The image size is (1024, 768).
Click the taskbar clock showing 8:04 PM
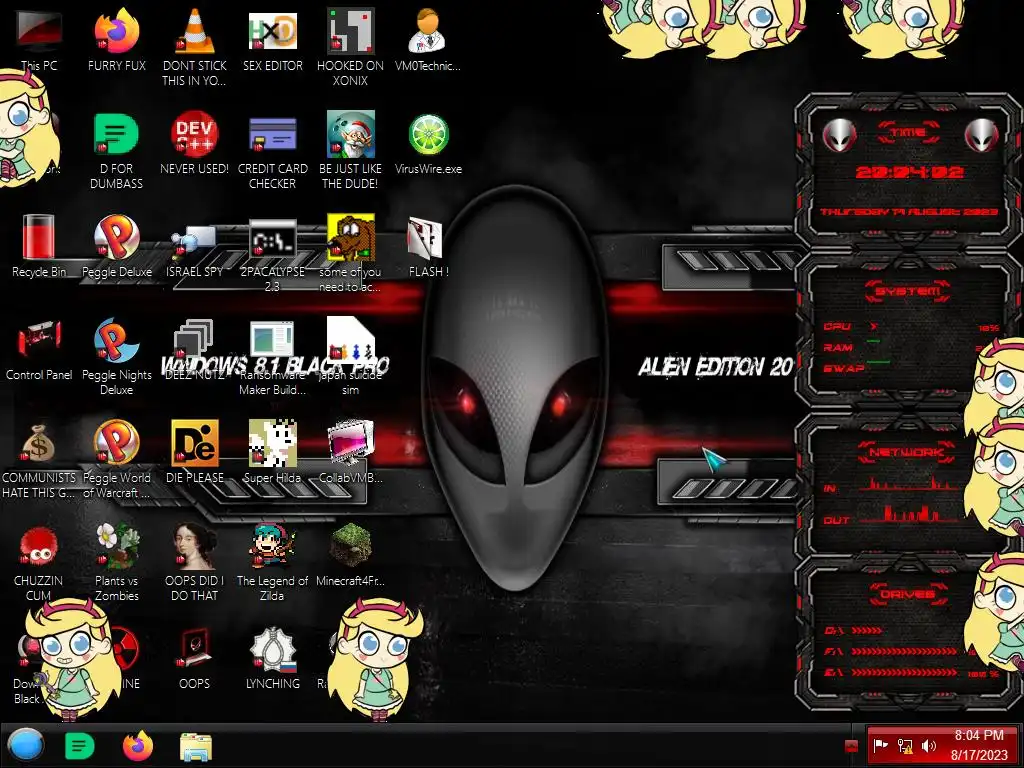pyautogui.click(x=979, y=745)
